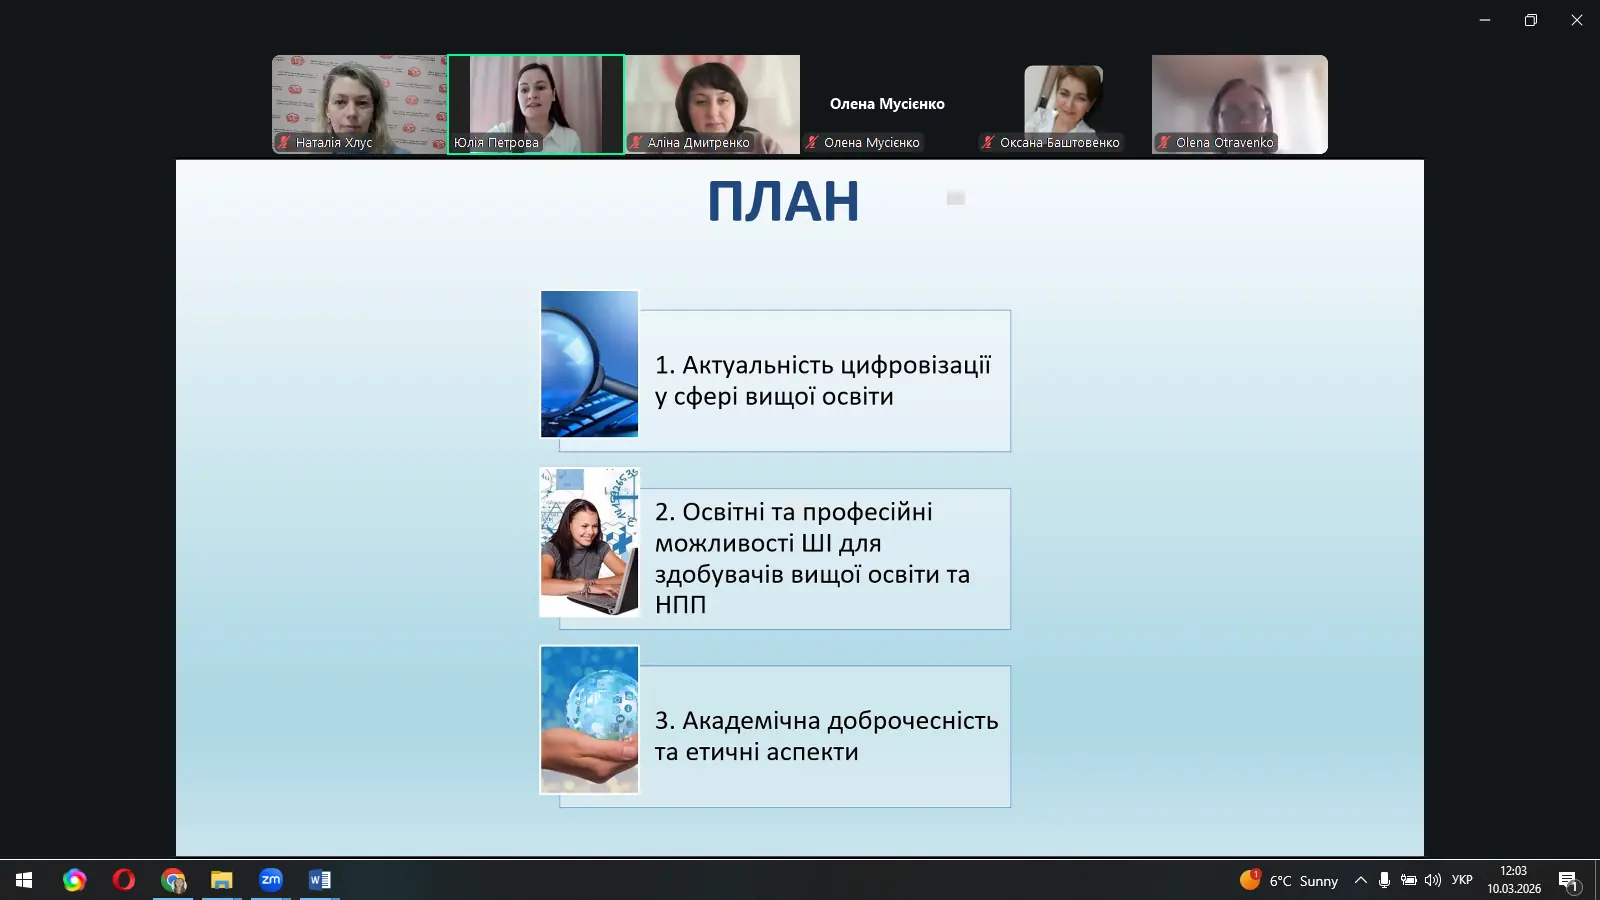Click the name label Olena Otravenko

(1225, 142)
